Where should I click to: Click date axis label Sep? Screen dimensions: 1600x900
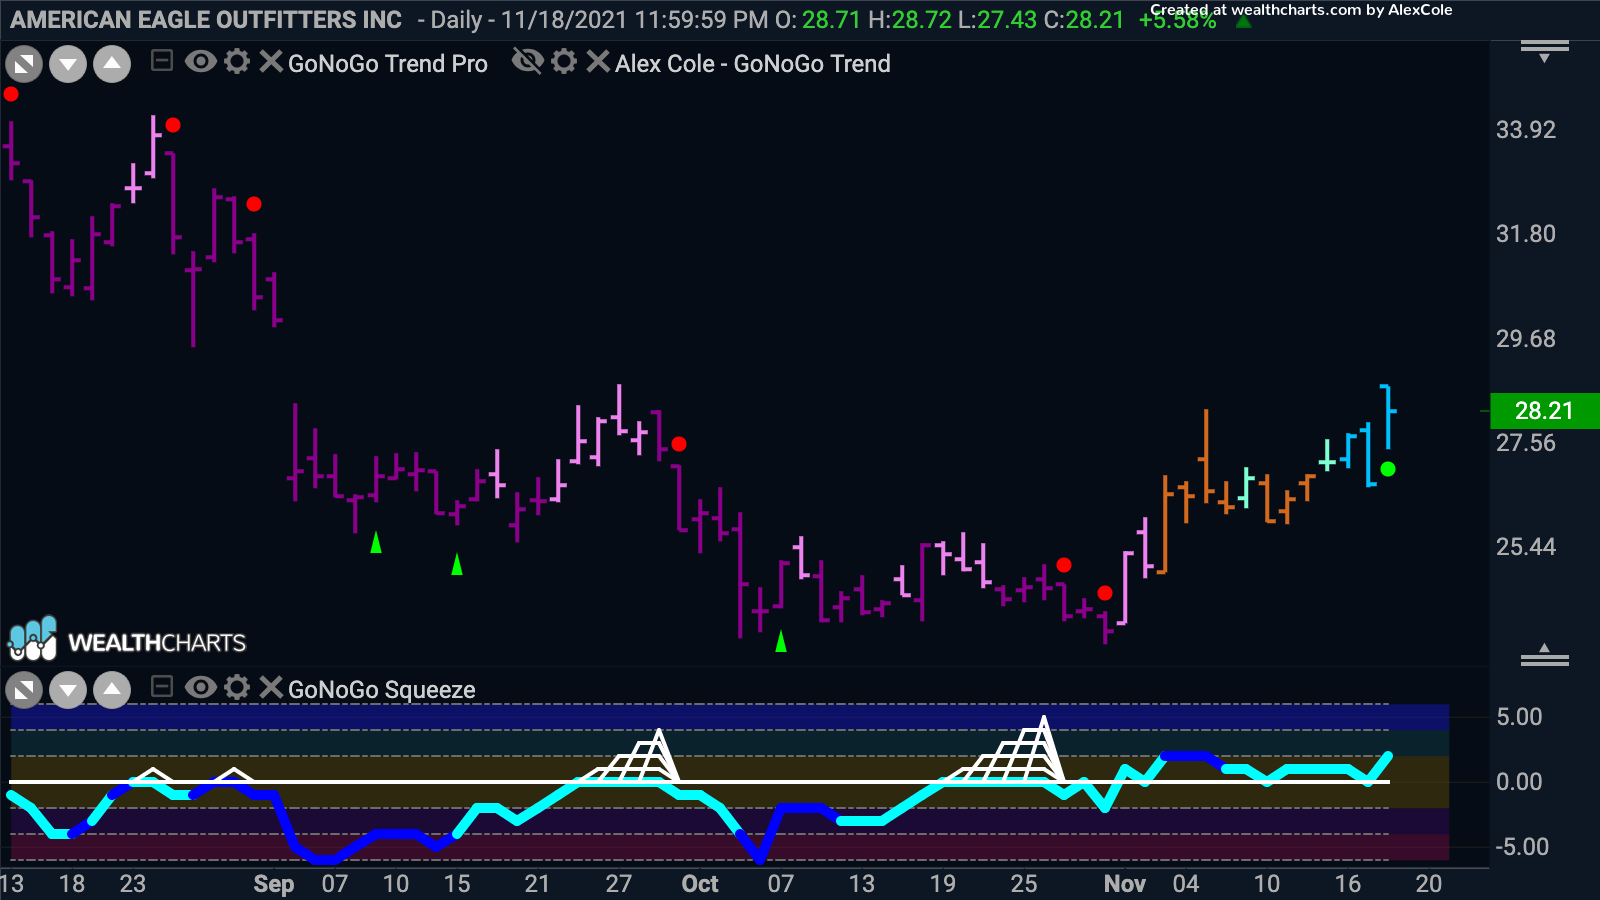[274, 884]
